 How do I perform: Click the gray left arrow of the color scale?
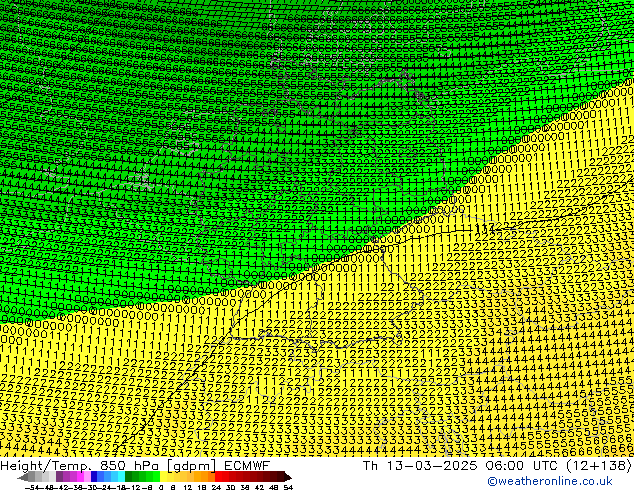[22, 477]
